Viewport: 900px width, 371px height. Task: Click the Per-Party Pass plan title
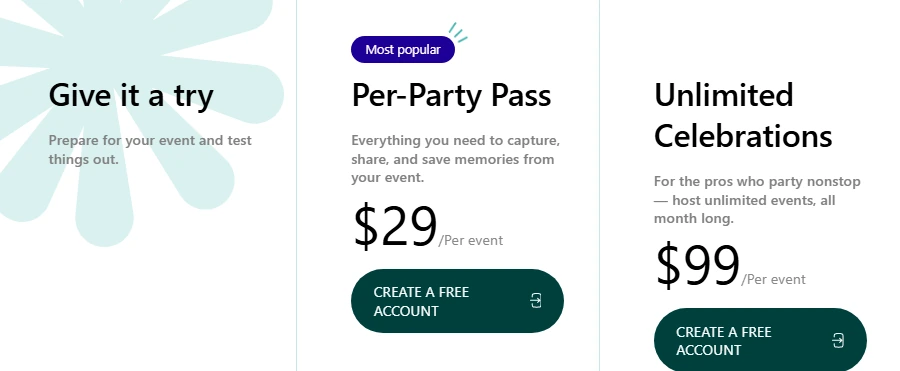[x=451, y=95]
